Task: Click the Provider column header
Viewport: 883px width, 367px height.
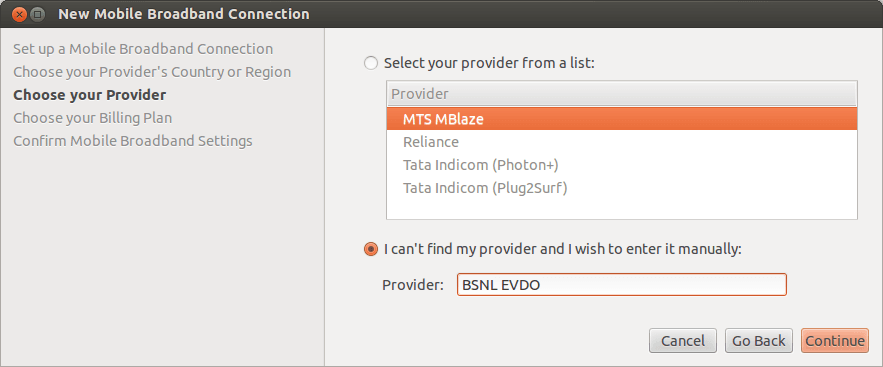Action: (x=622, y=94)
